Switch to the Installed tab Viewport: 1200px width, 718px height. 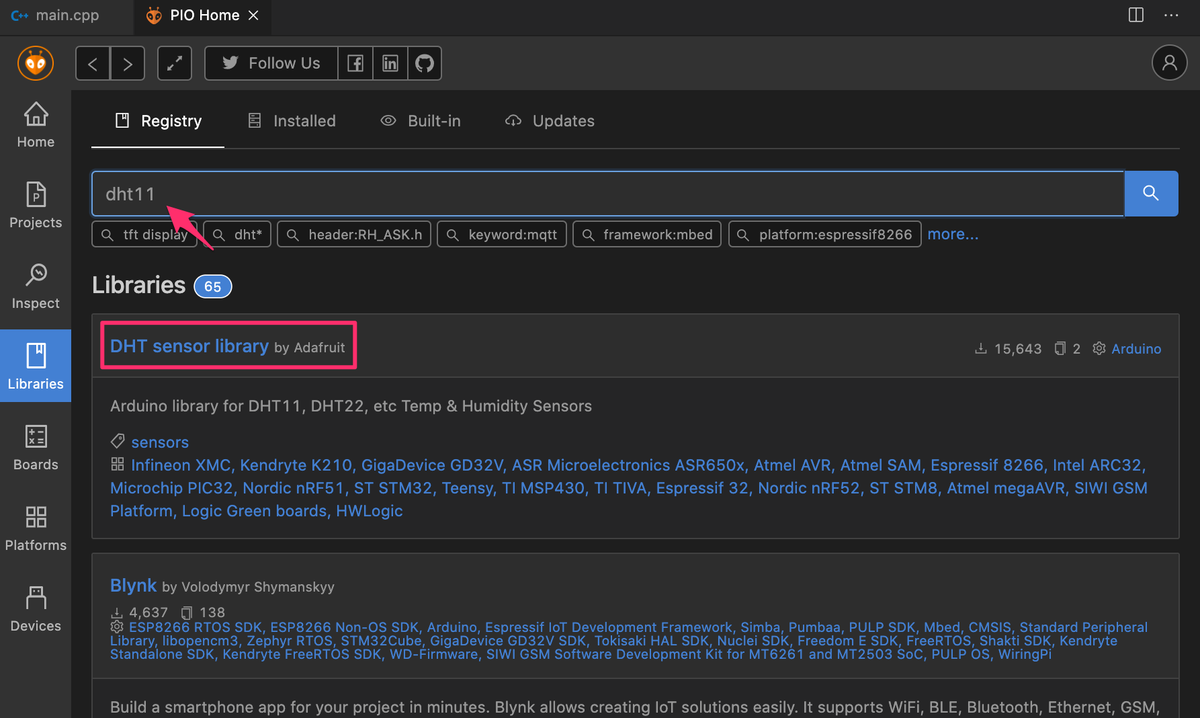pos(291,121)
